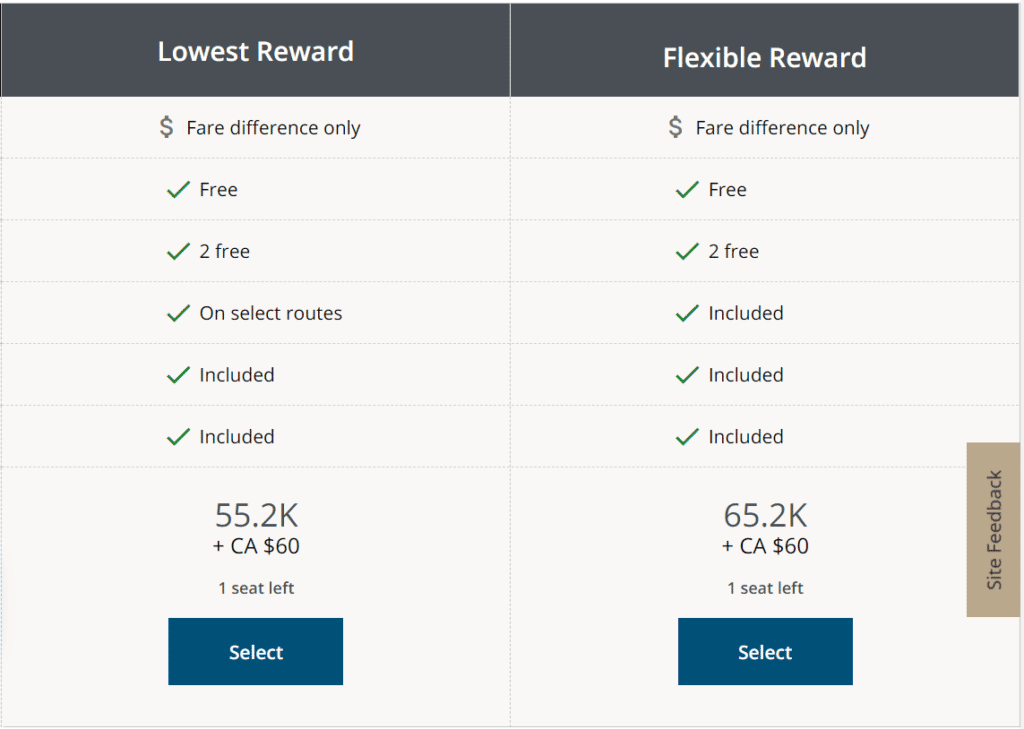
Task: Click "Fare difference only" in Flexible Reward
Action: pos(782,128)
